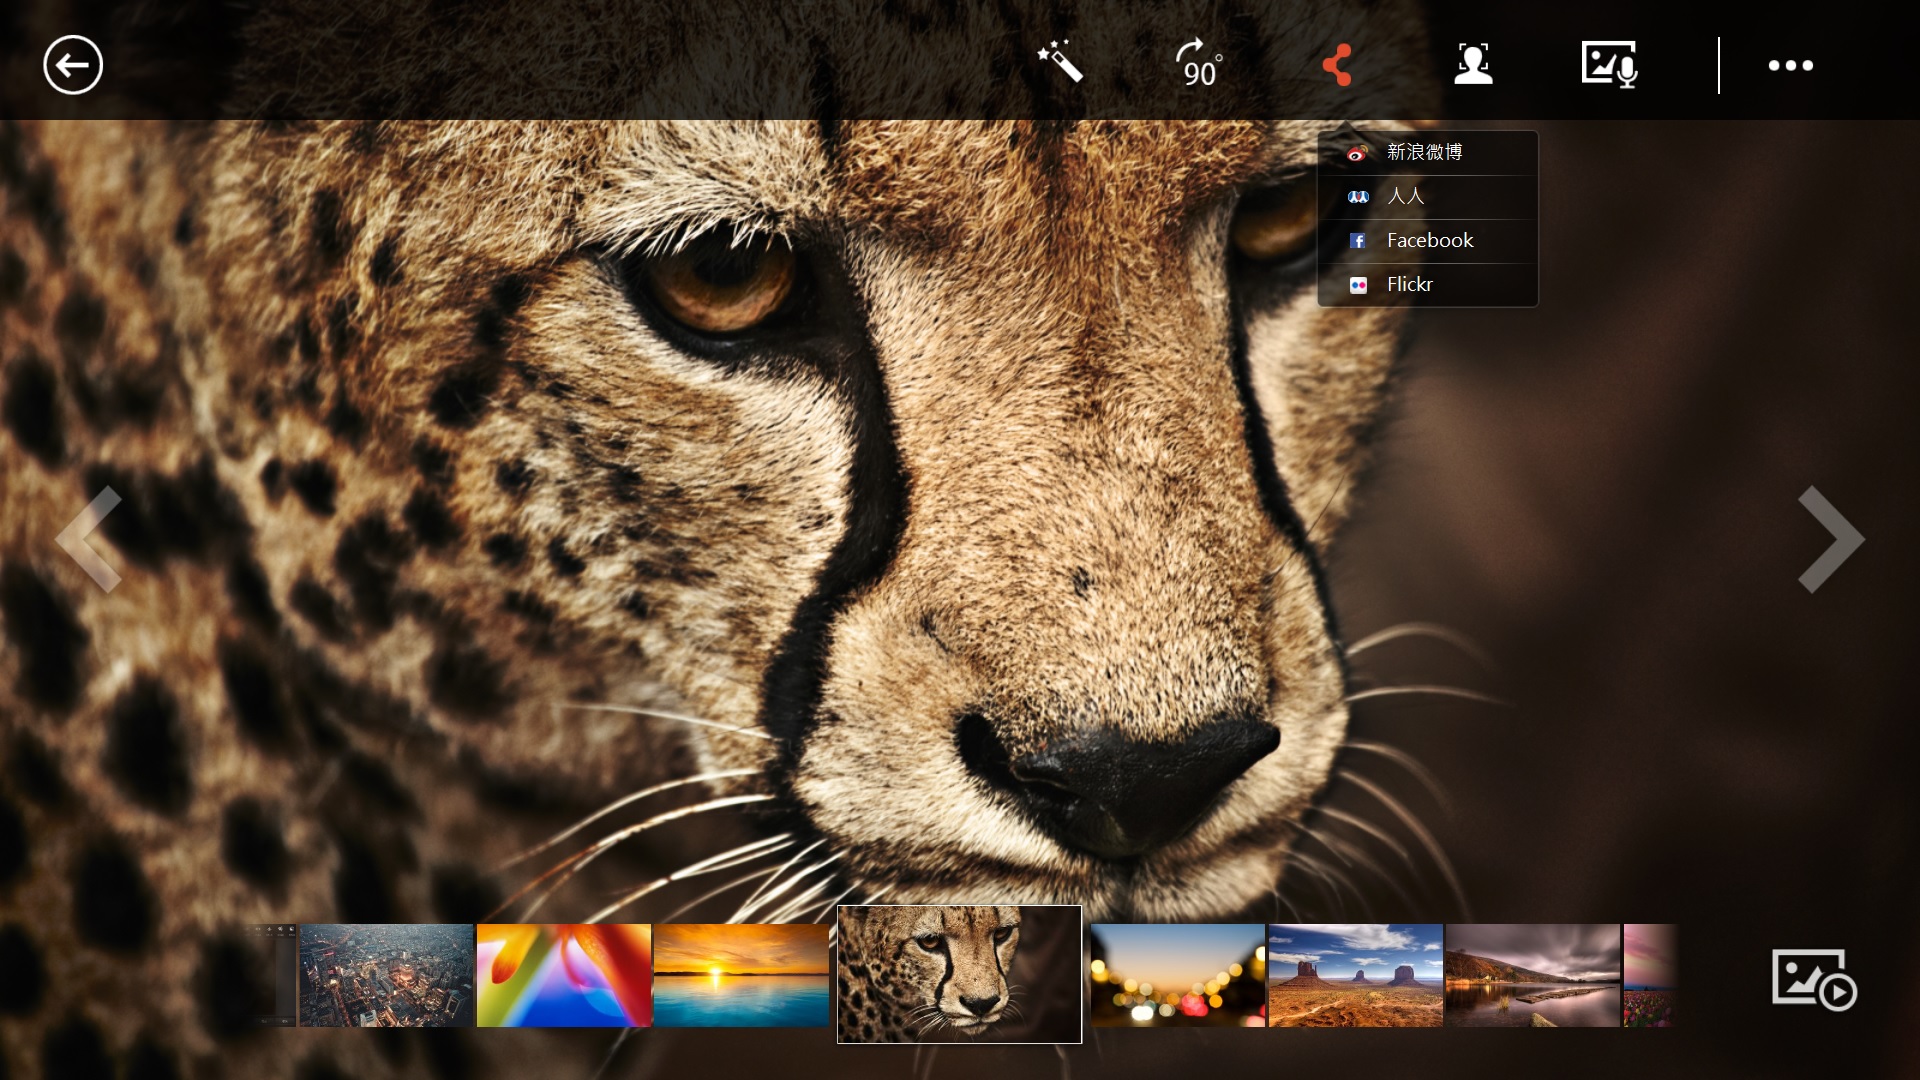
Task: Start slideshow with photo-play icon
Action: (x=1814, y=980)
